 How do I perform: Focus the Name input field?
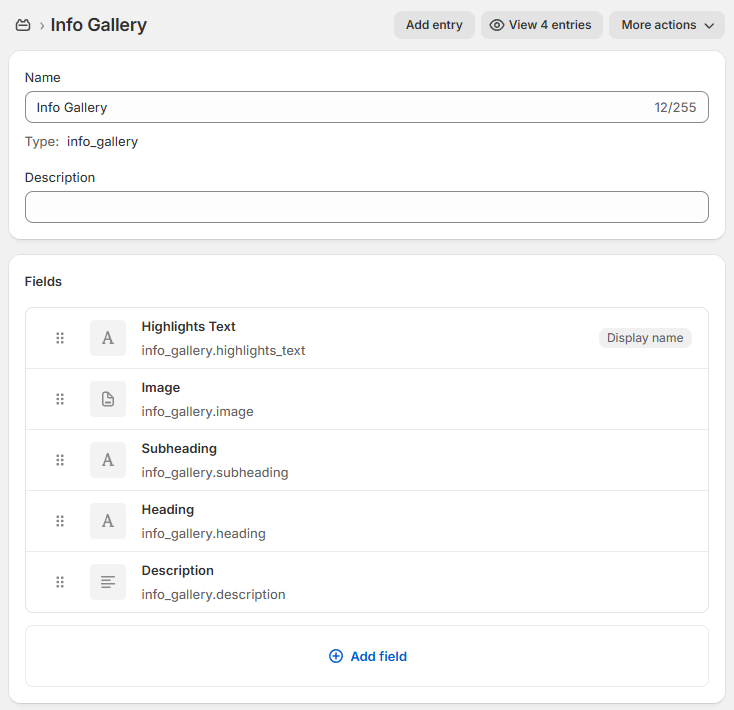coord(340,107)
